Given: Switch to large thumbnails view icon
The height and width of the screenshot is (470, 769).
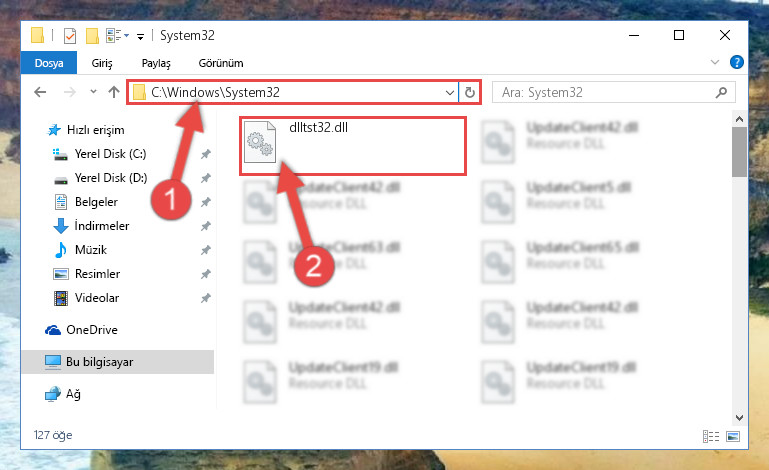Looking at the screenshot, I should click(733, 436).
